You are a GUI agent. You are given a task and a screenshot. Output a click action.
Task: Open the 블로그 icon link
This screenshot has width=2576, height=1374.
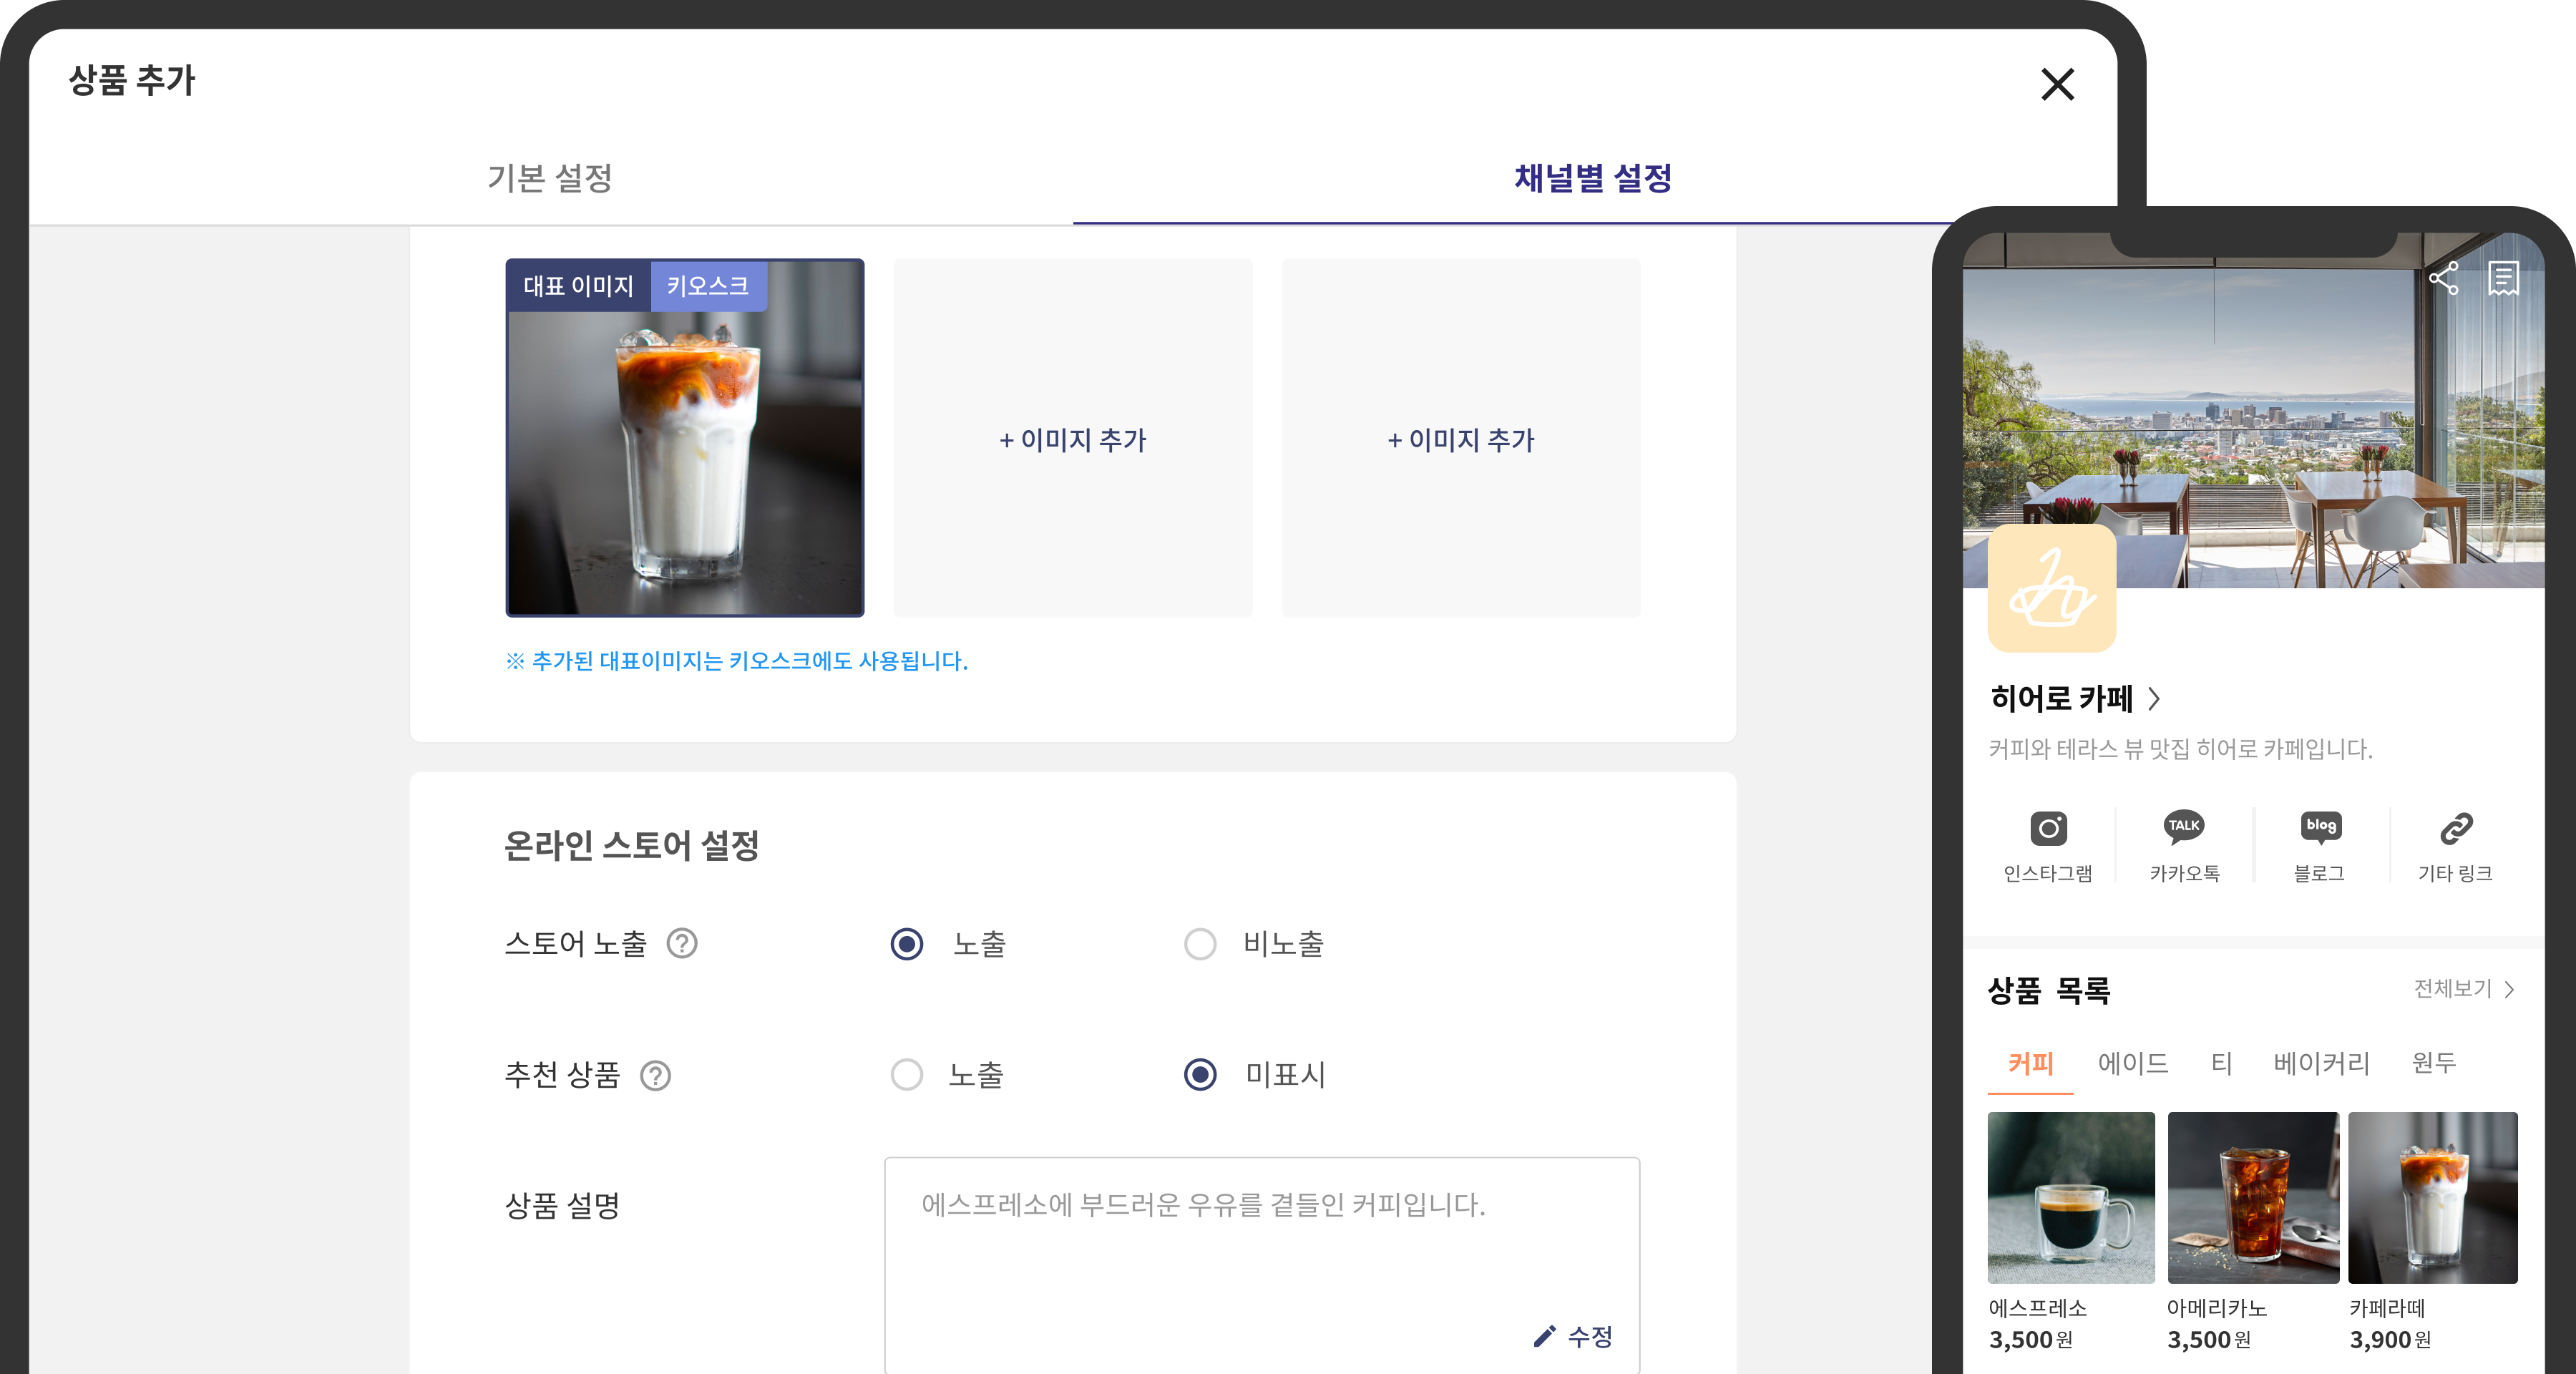[x=2320, y=827]
